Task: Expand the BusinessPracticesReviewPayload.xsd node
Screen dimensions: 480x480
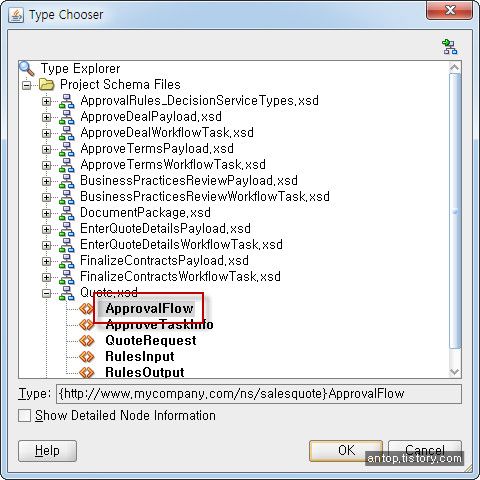Action: [46, 181]
